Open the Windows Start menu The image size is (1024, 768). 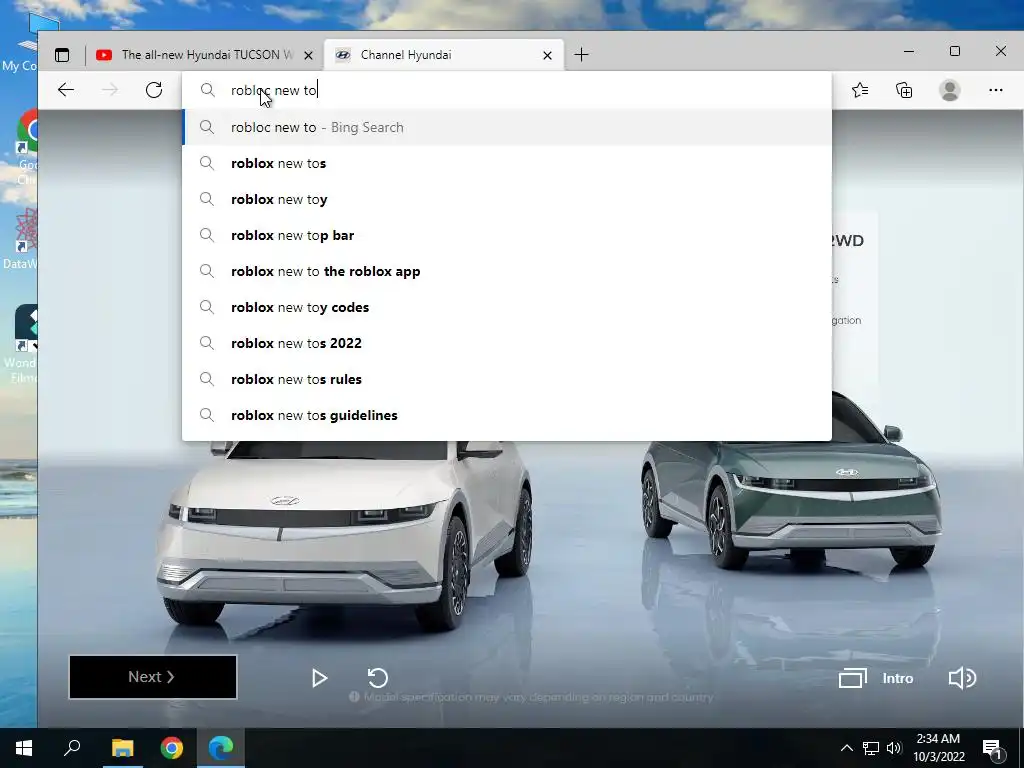click(x=24, y=748)
